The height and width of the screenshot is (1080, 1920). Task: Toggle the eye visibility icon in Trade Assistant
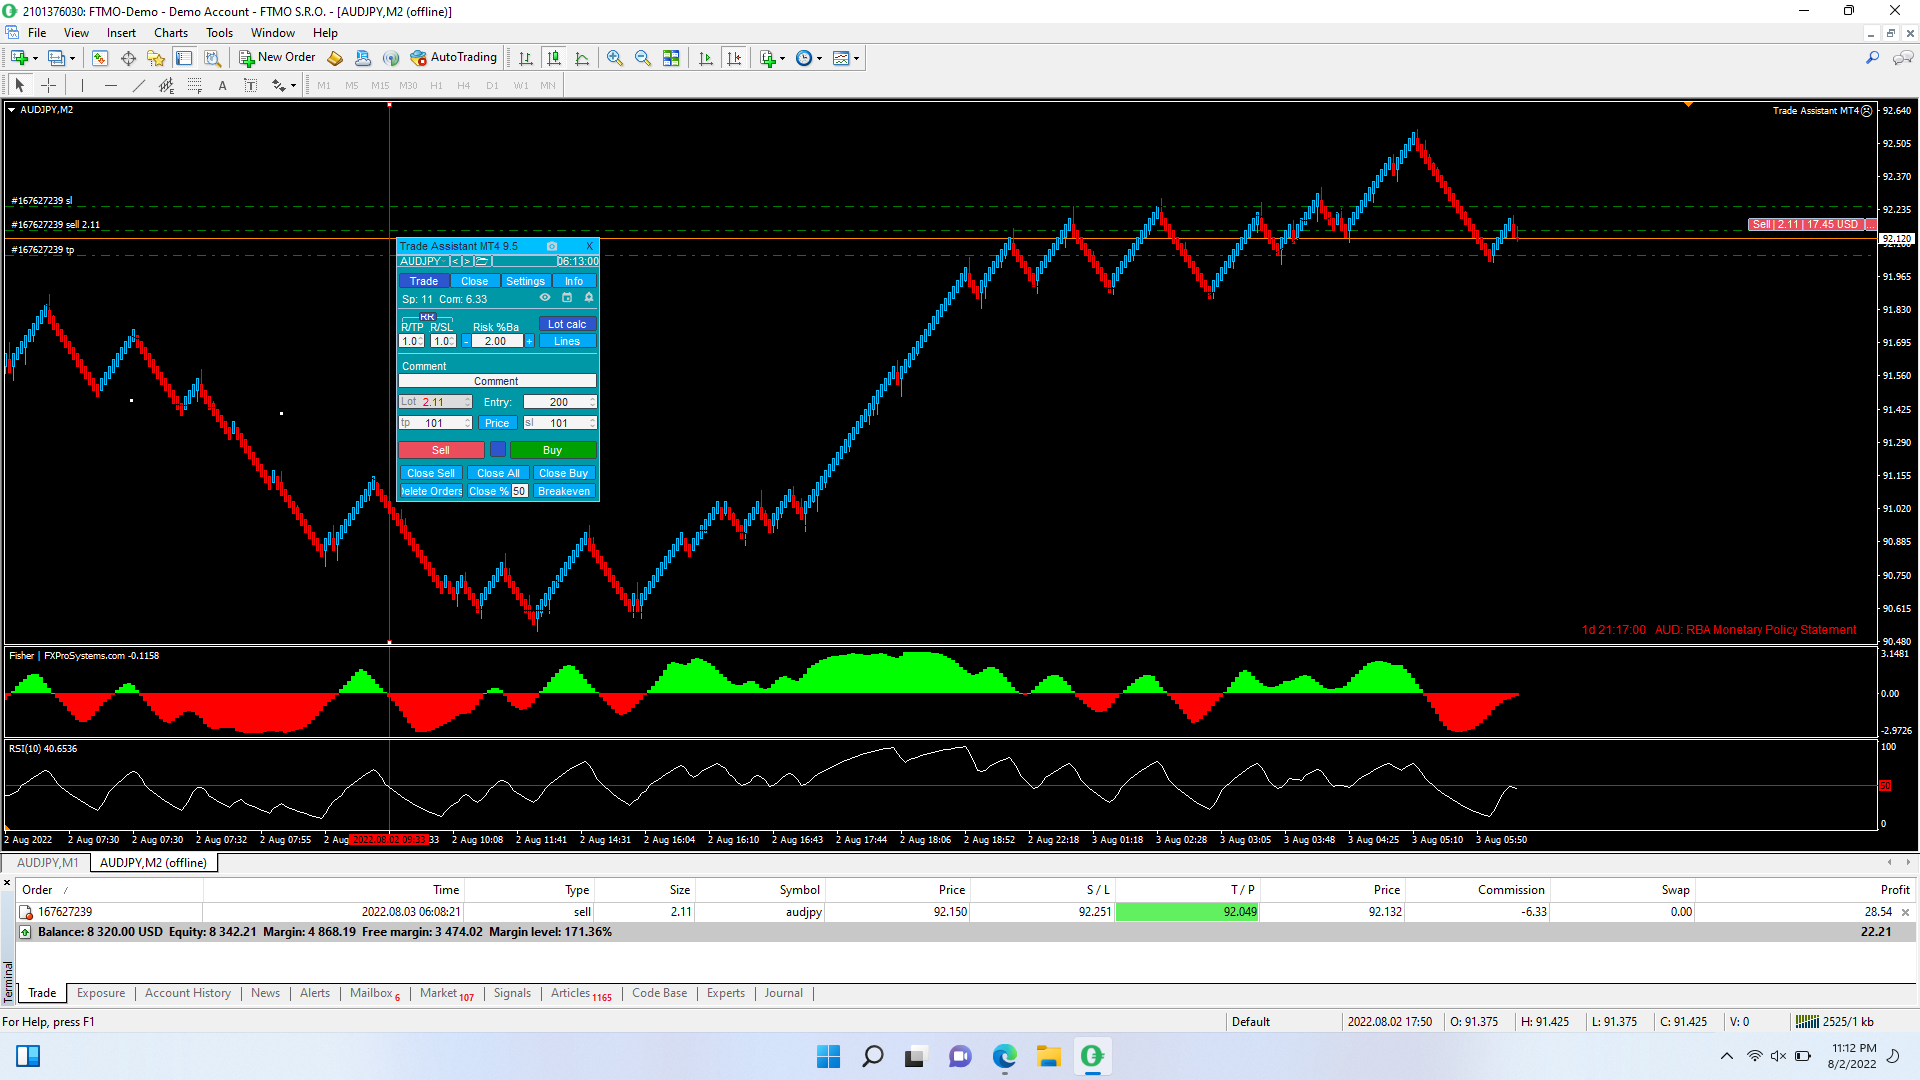(x=545, y=298)
